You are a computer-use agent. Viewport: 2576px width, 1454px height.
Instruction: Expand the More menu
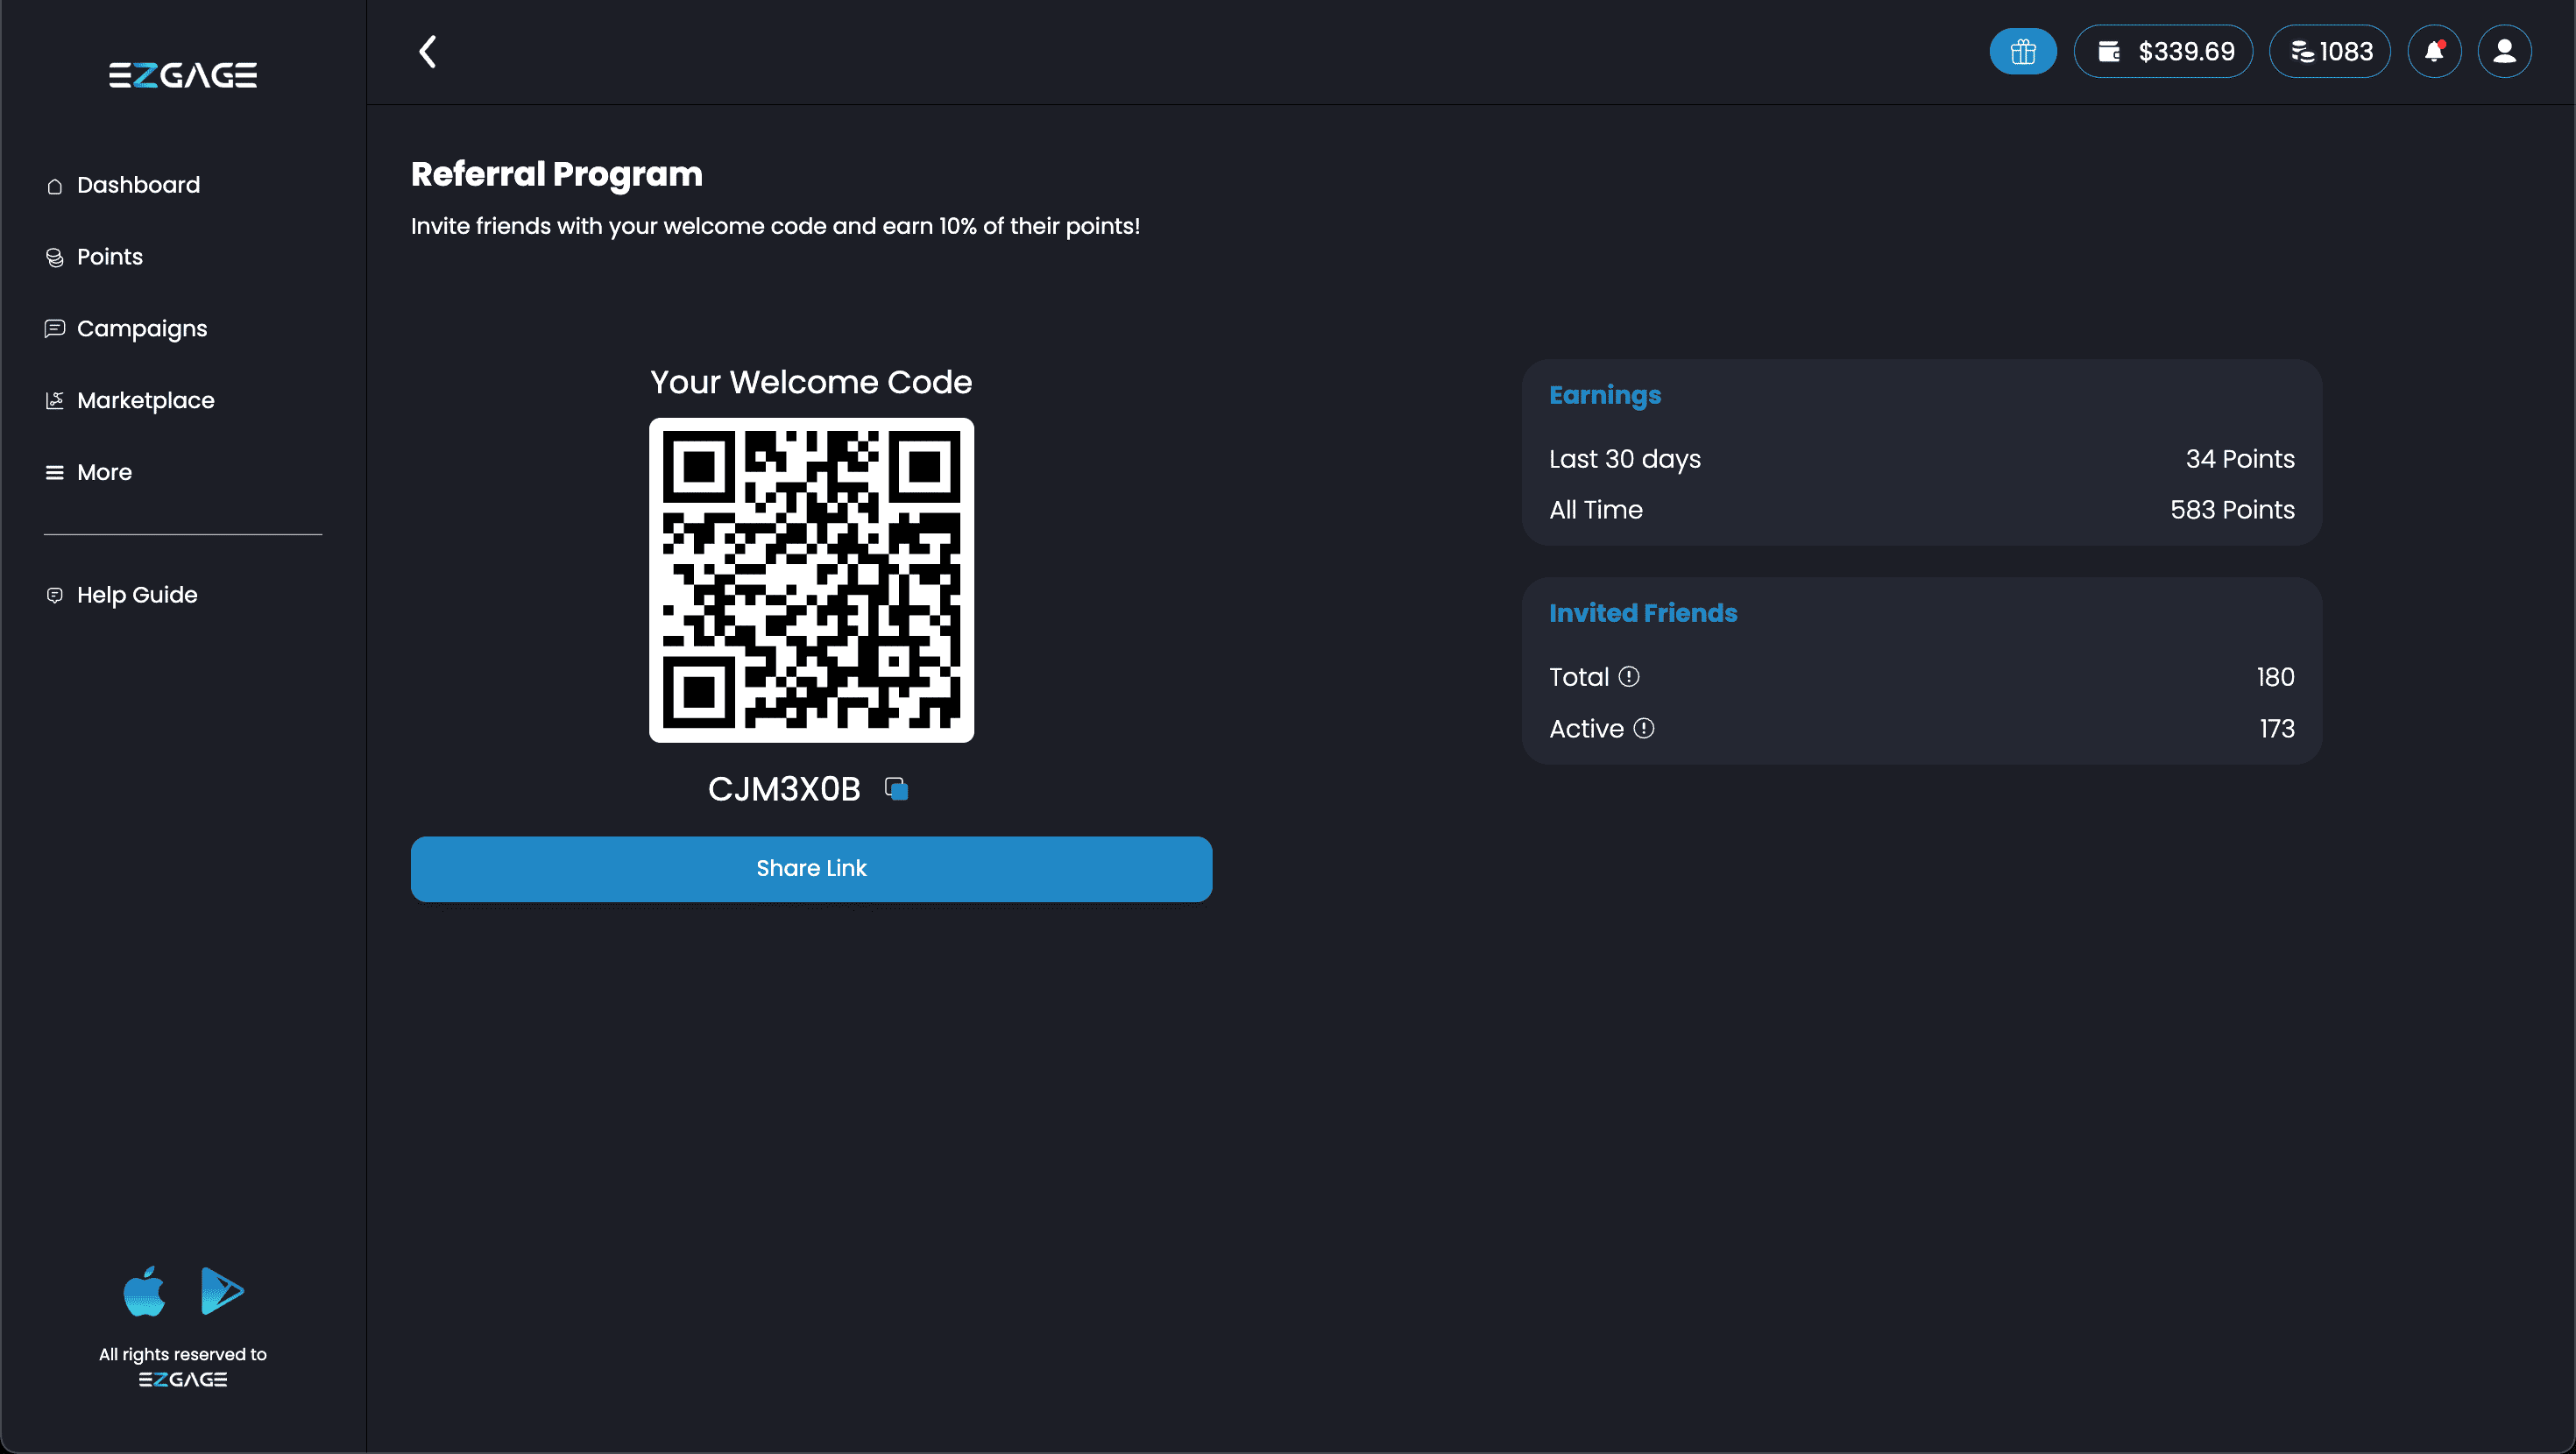click(104, 472)
